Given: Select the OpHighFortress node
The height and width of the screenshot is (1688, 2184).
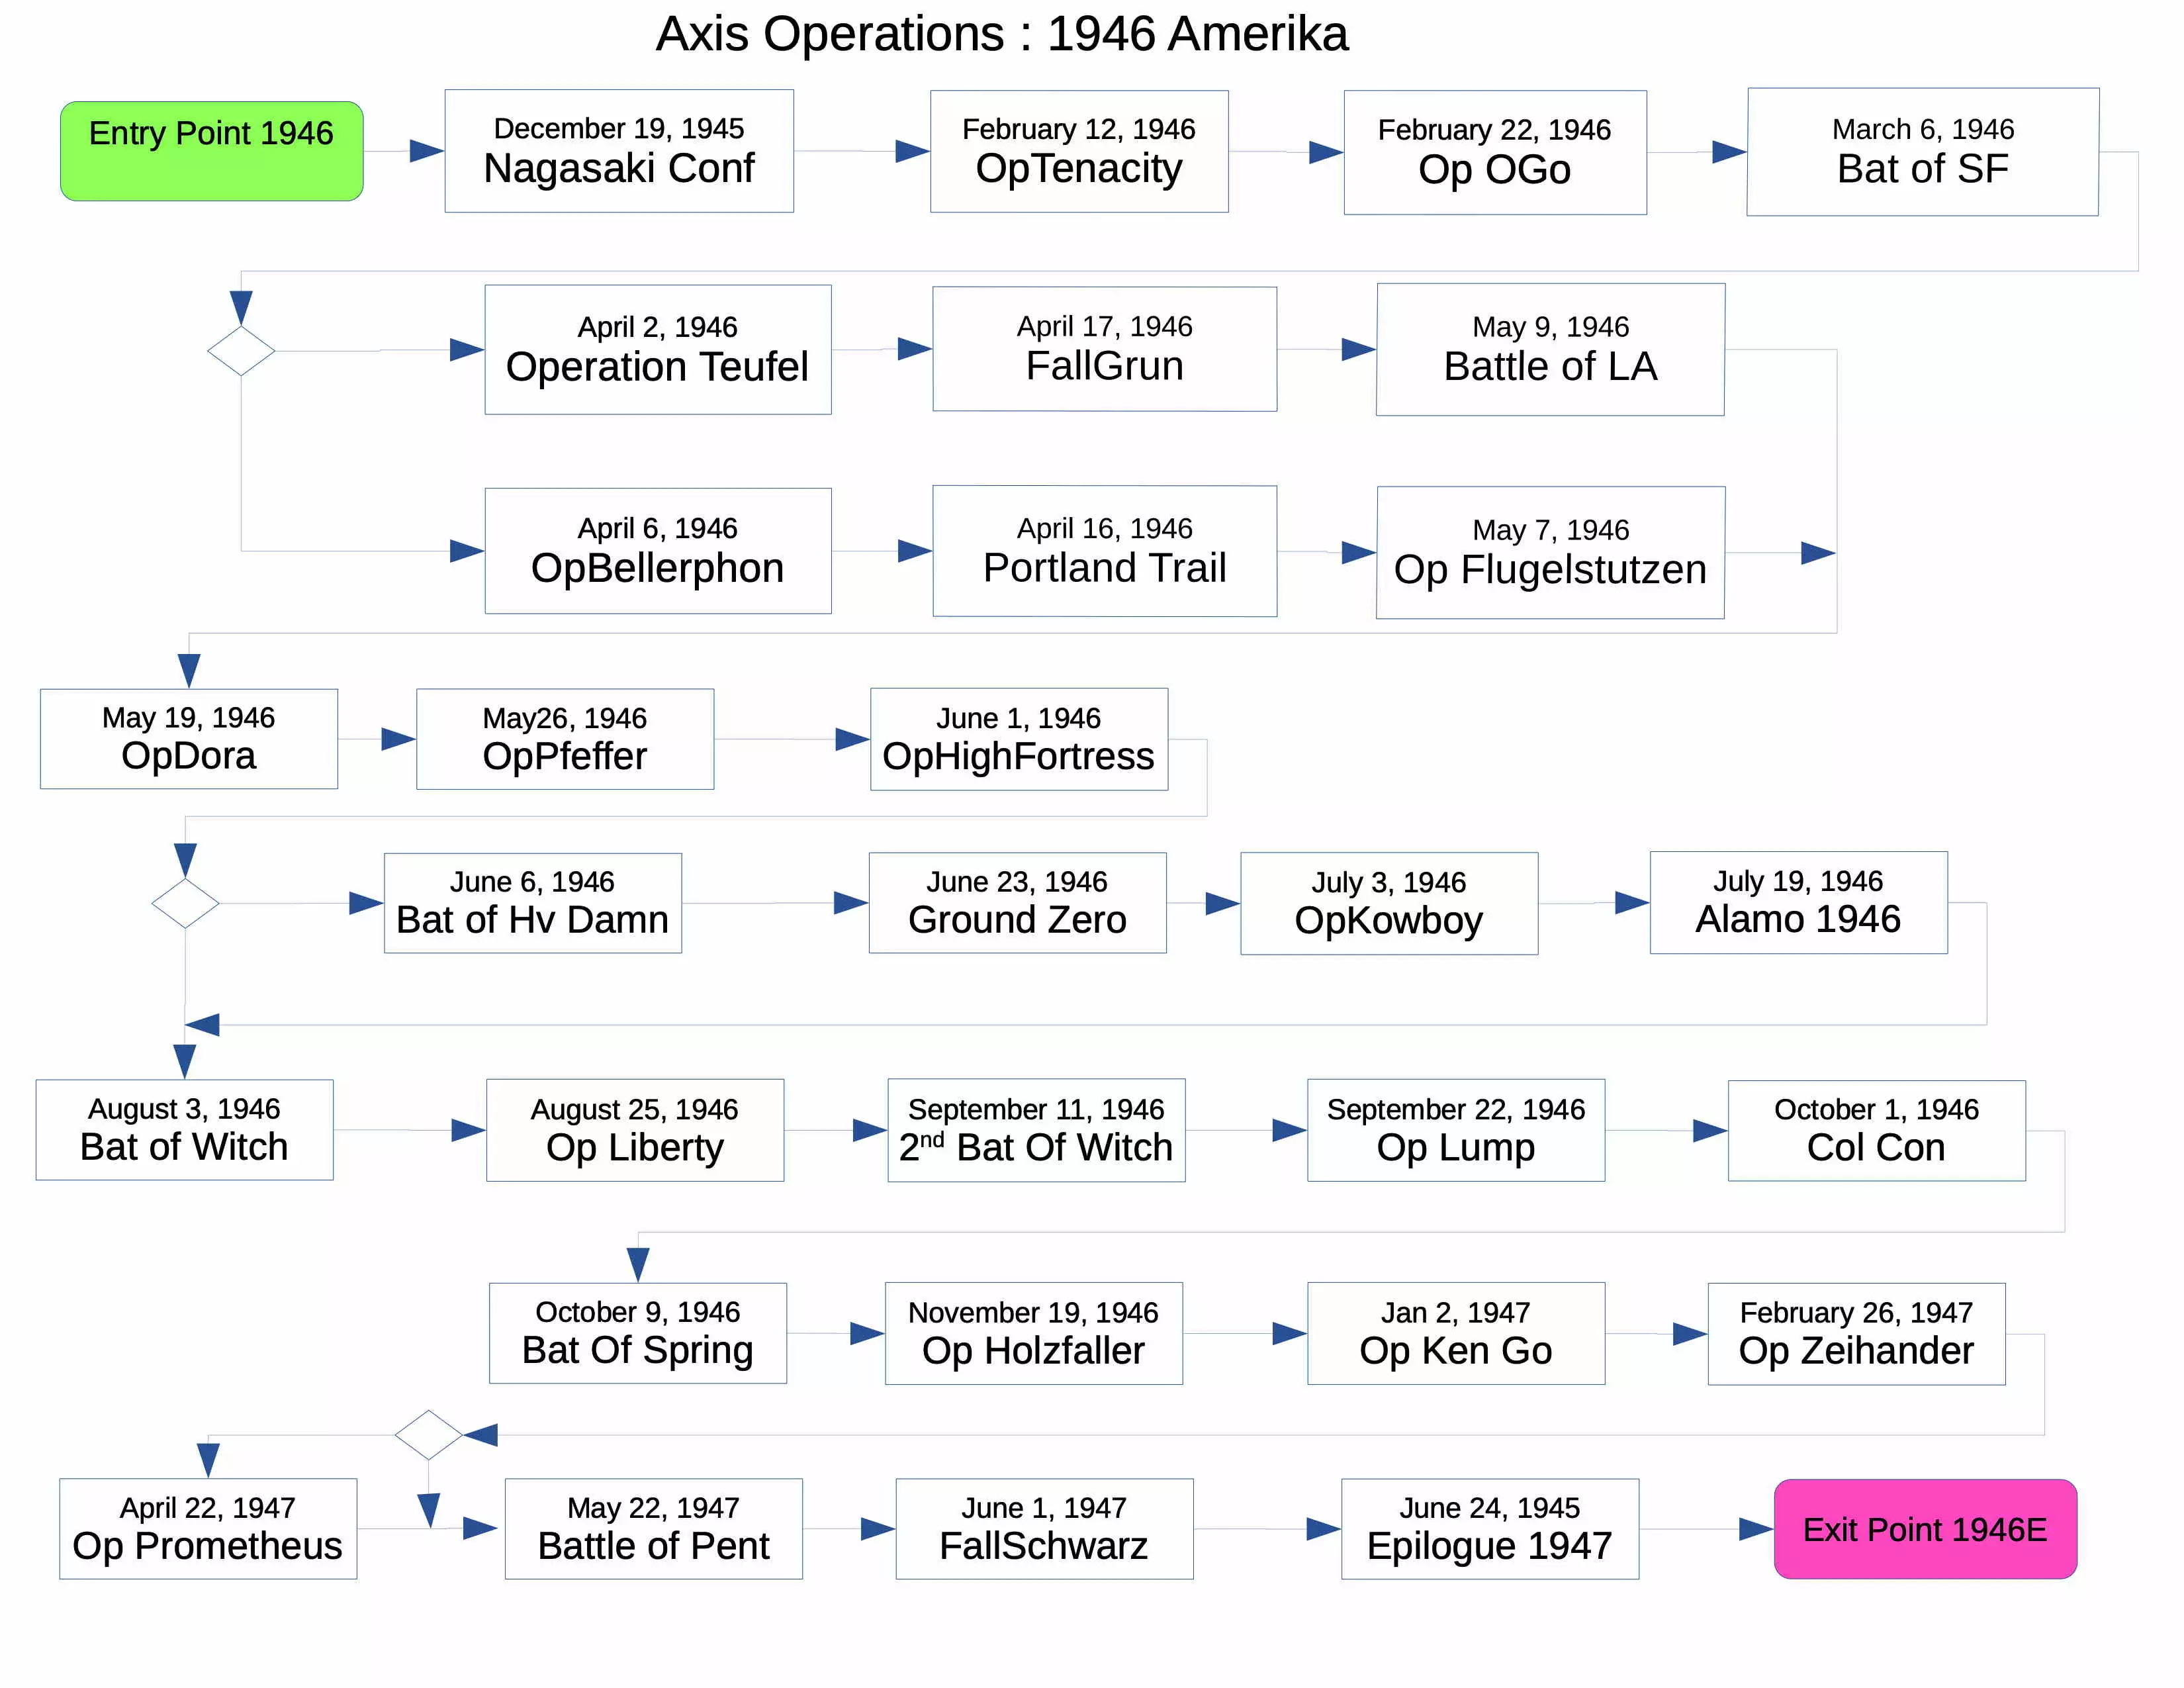Looking at the screenshot, I should (x=1018, y=739).
